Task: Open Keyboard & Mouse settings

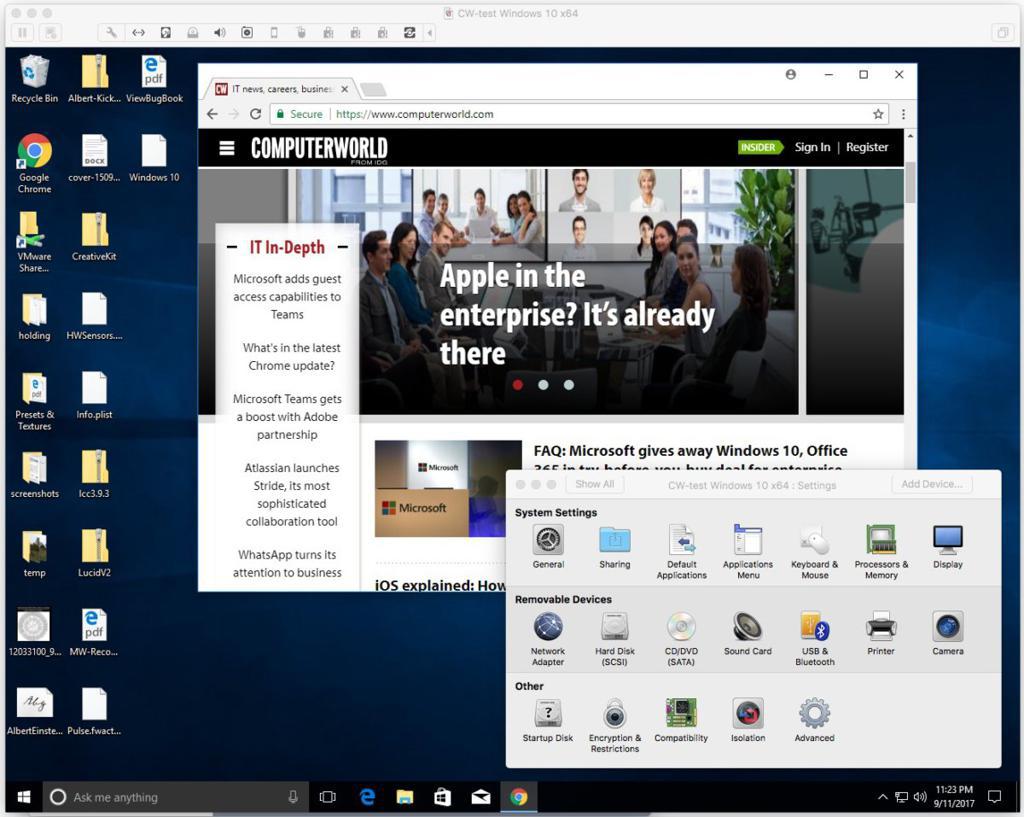Action: point(814,552)
